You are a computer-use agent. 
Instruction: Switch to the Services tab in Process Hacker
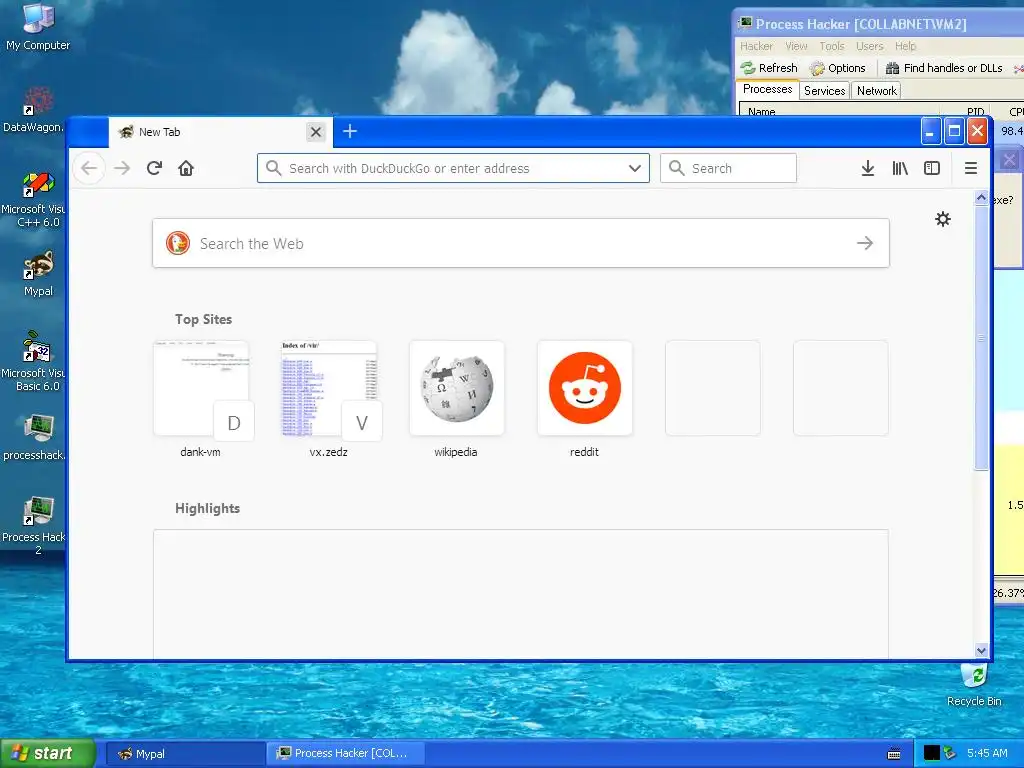[824, 91]
